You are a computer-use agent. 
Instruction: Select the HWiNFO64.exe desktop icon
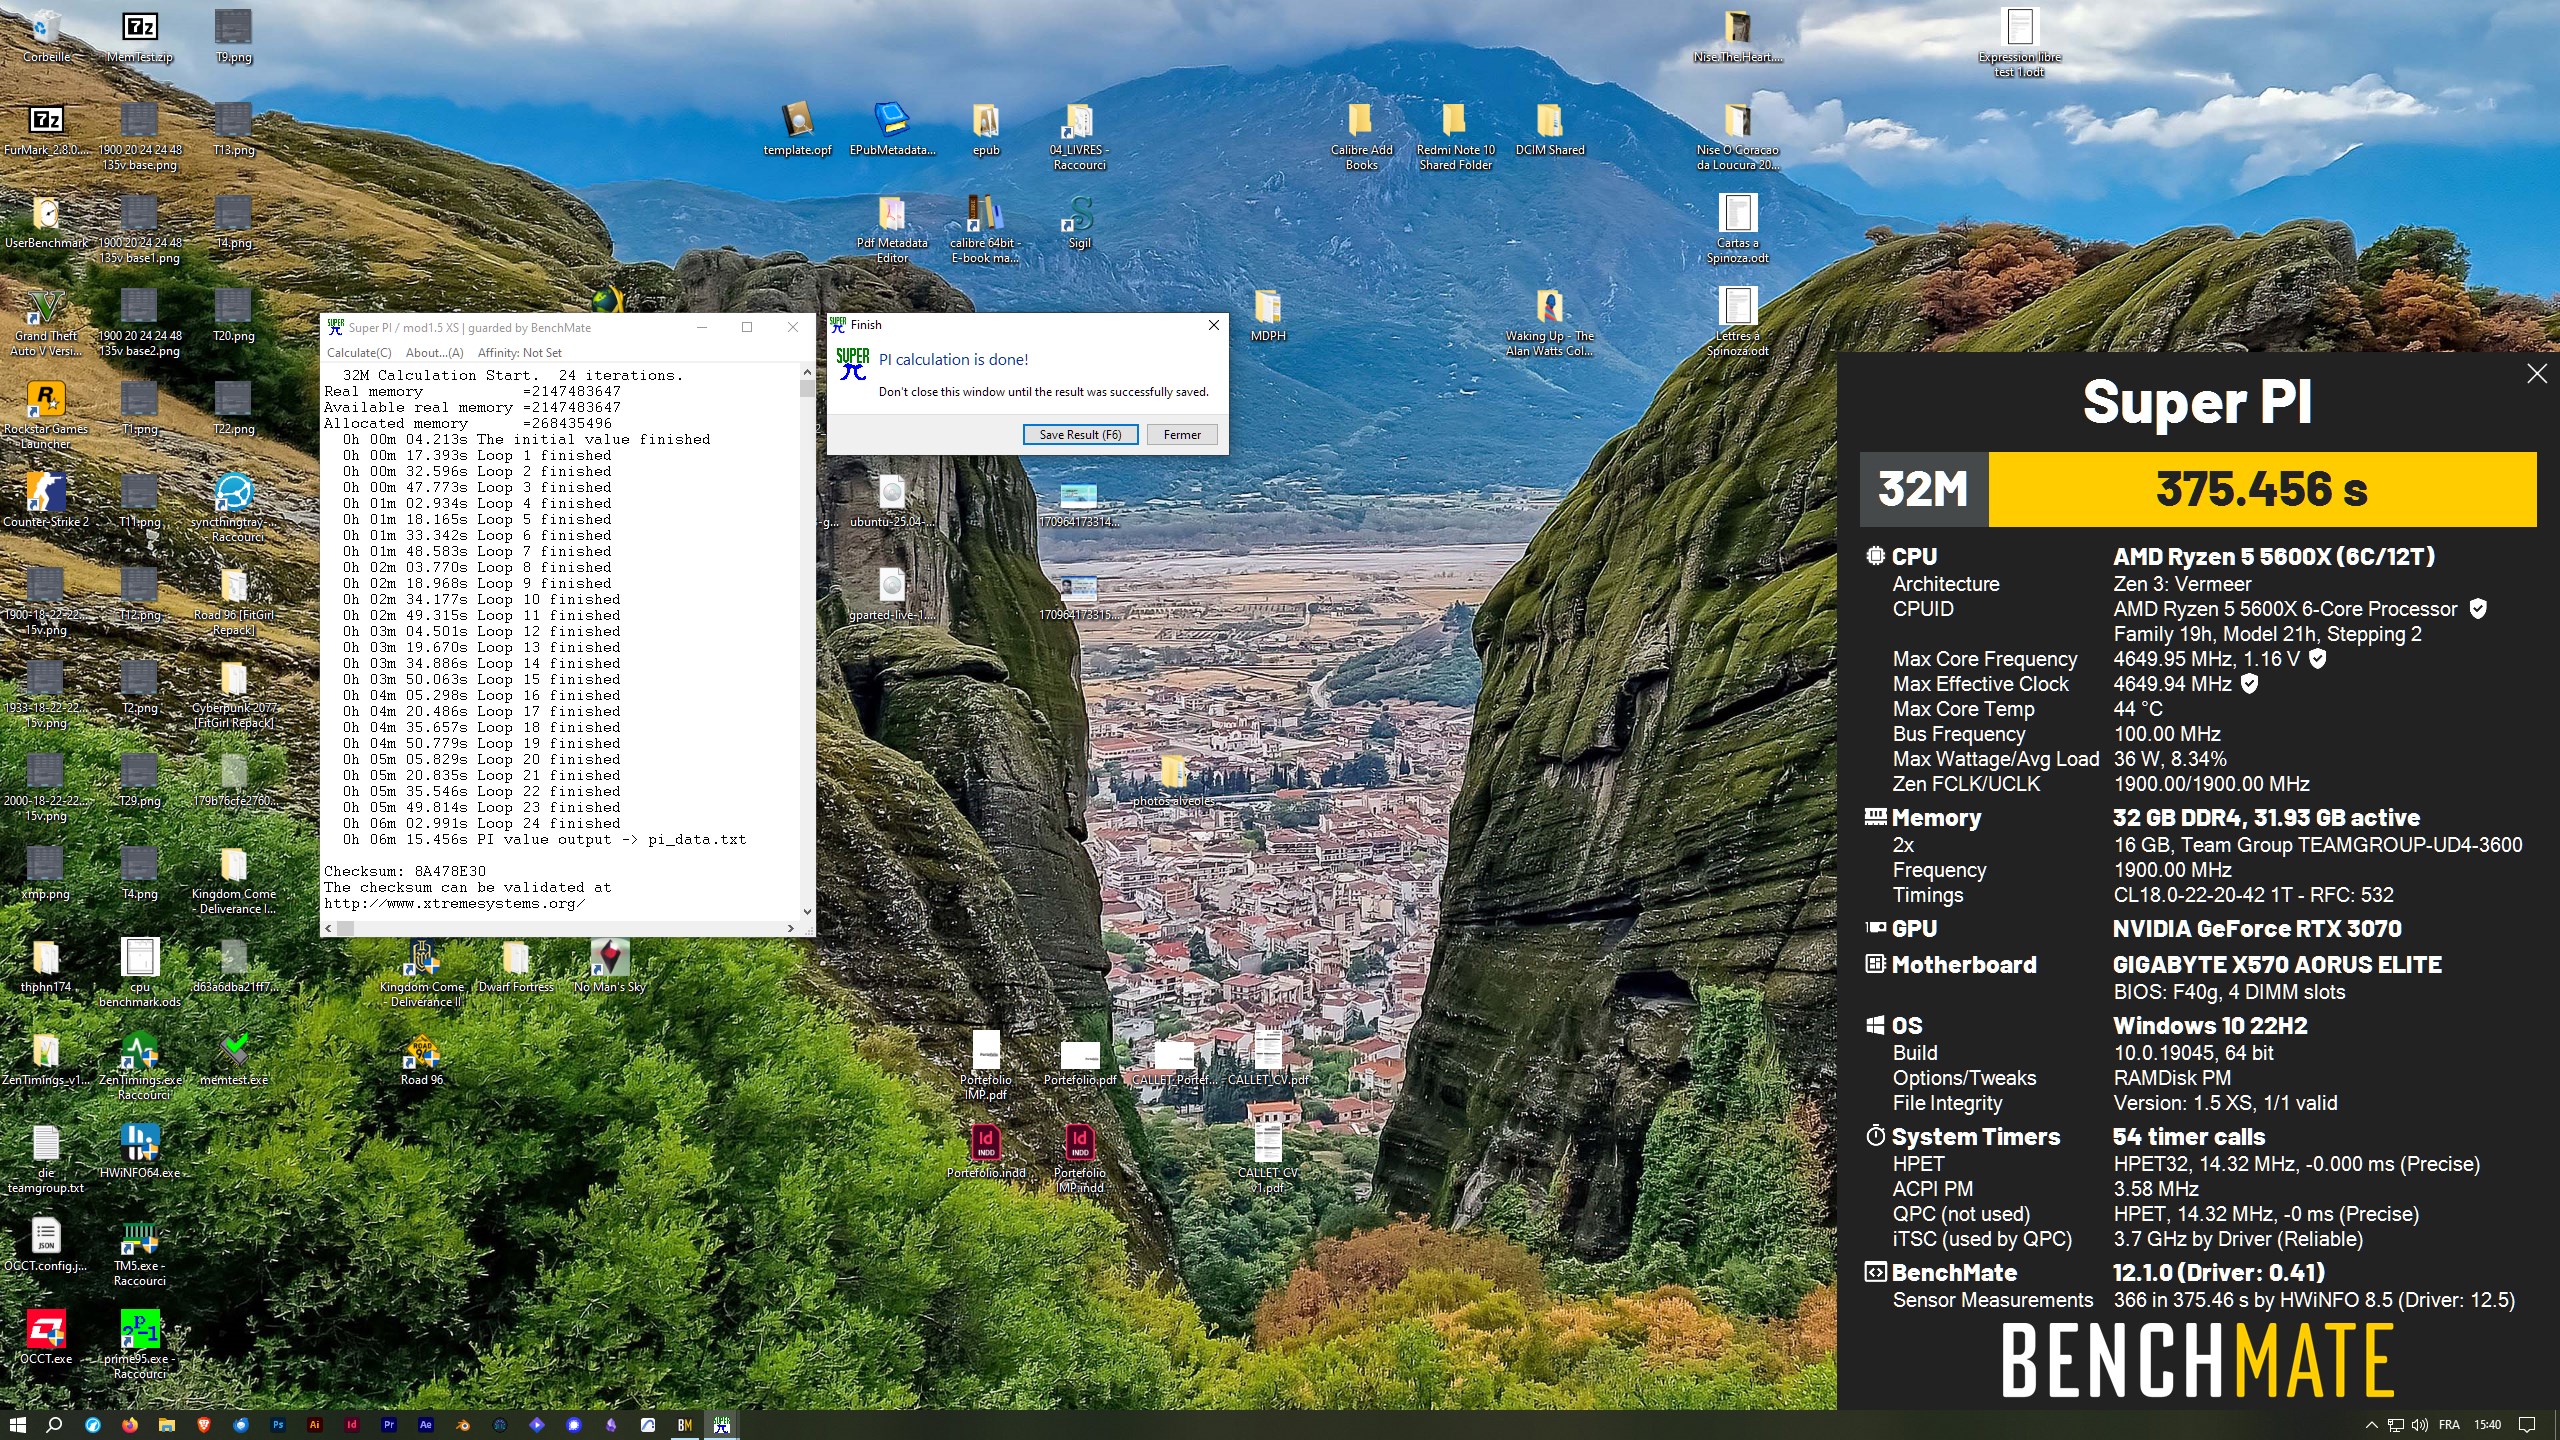click(x=140, y=1150)
